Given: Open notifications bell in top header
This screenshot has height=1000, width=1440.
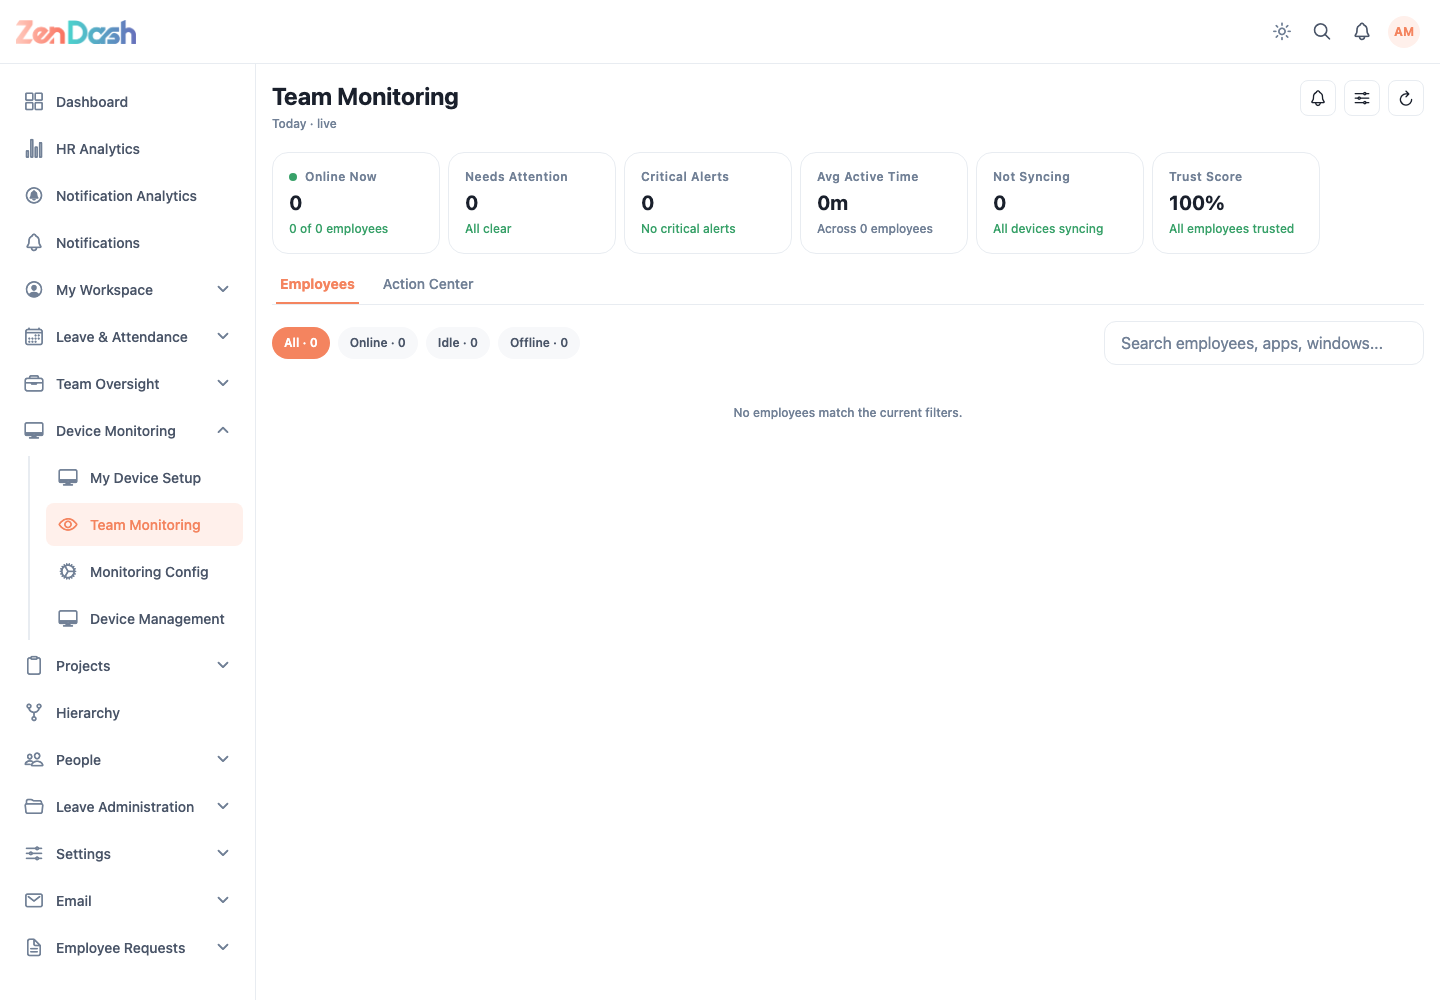Looking at the screenshot, I should (1362, 32).
